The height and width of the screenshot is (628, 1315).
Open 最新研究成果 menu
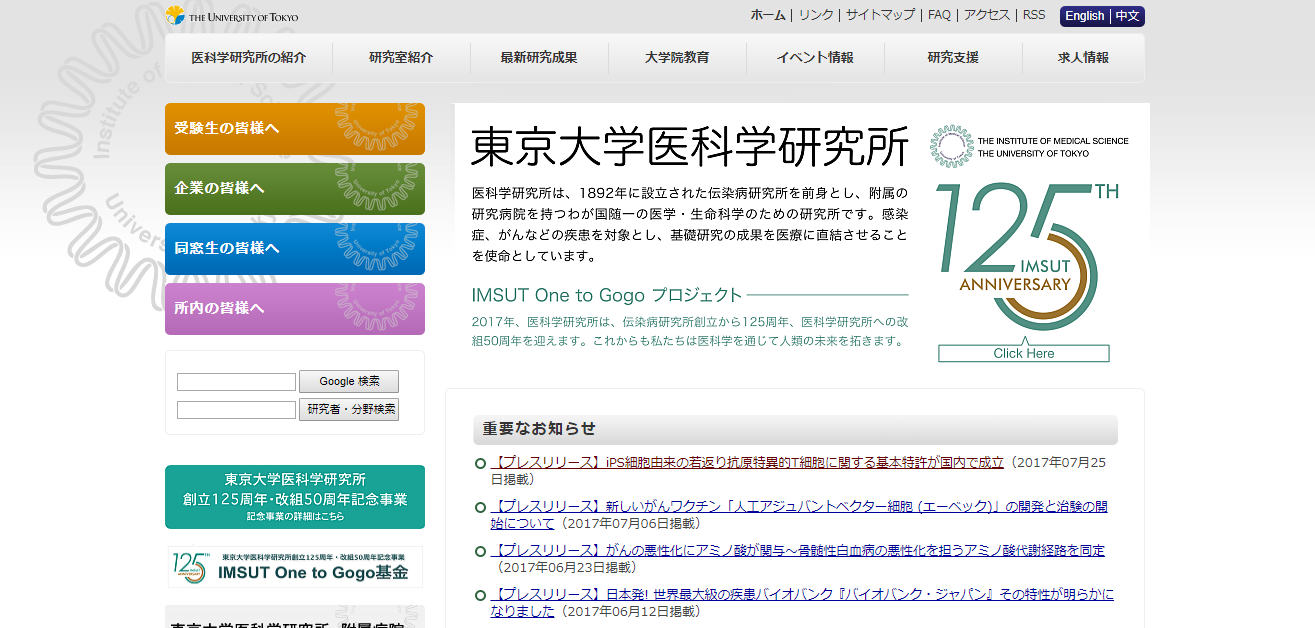pyautogui.click(x=539, y=58)
